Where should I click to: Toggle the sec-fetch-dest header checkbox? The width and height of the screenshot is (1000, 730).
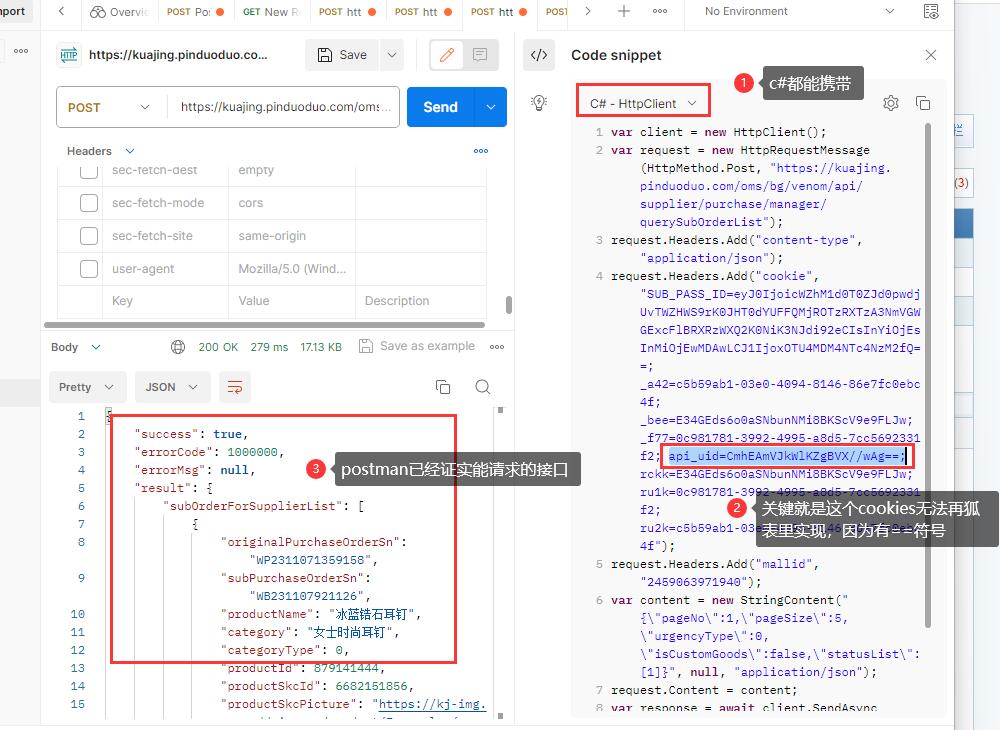(89, 171)
